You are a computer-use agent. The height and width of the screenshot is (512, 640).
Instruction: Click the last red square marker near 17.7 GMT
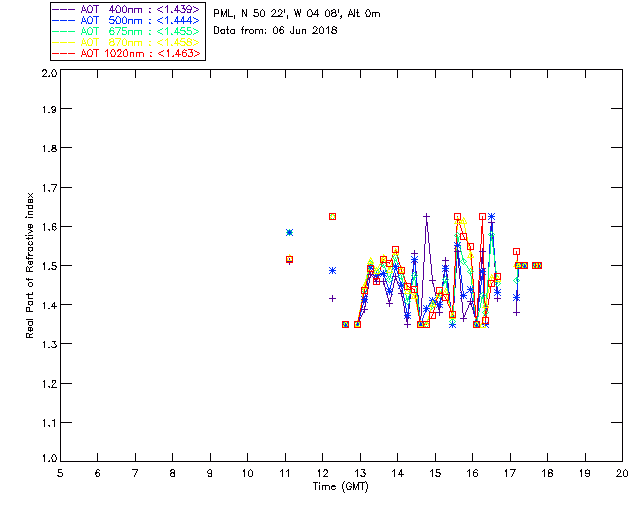tap(537, 265)
